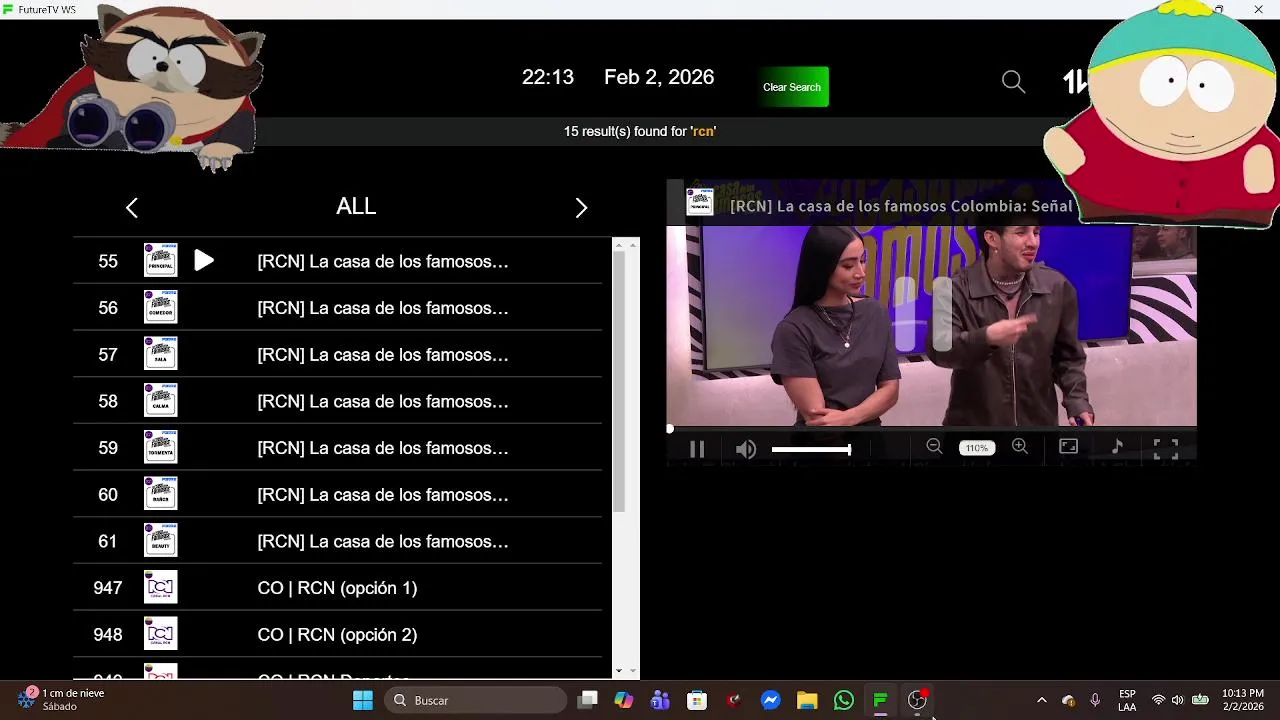Image resolution: width=1280 pixels, height=720 pixels.
Task: Select channel 55 Principal logo
Action: [160, 260]
